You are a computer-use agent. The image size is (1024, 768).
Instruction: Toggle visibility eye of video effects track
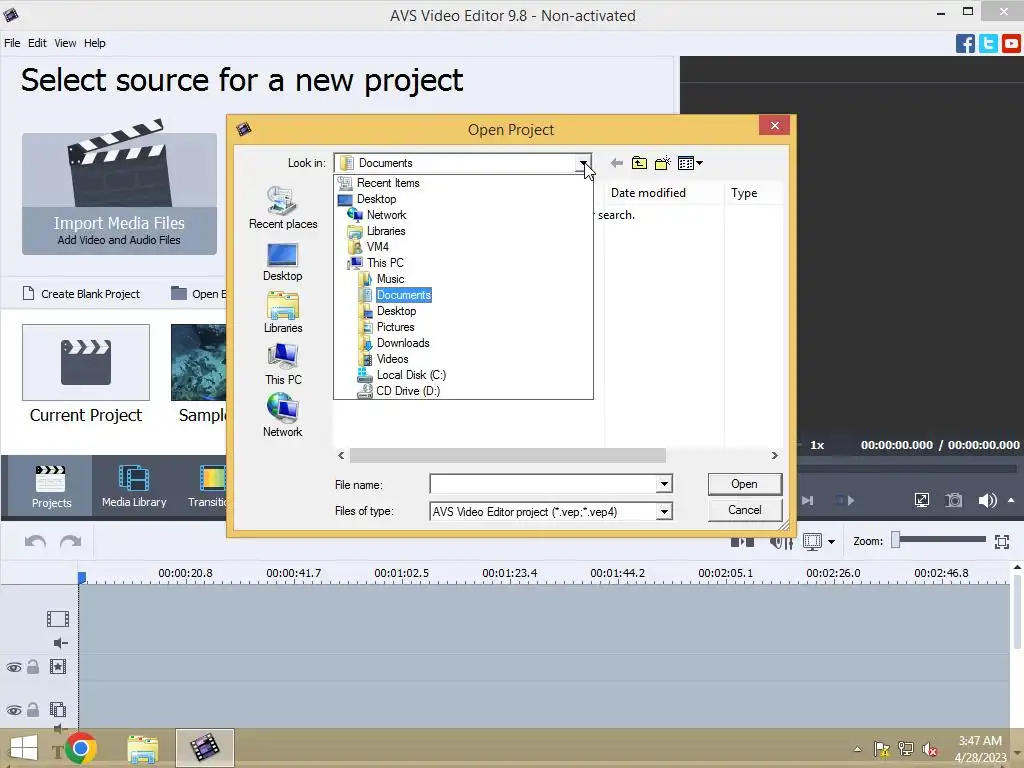pyautogui.click(x=14, y=667)
